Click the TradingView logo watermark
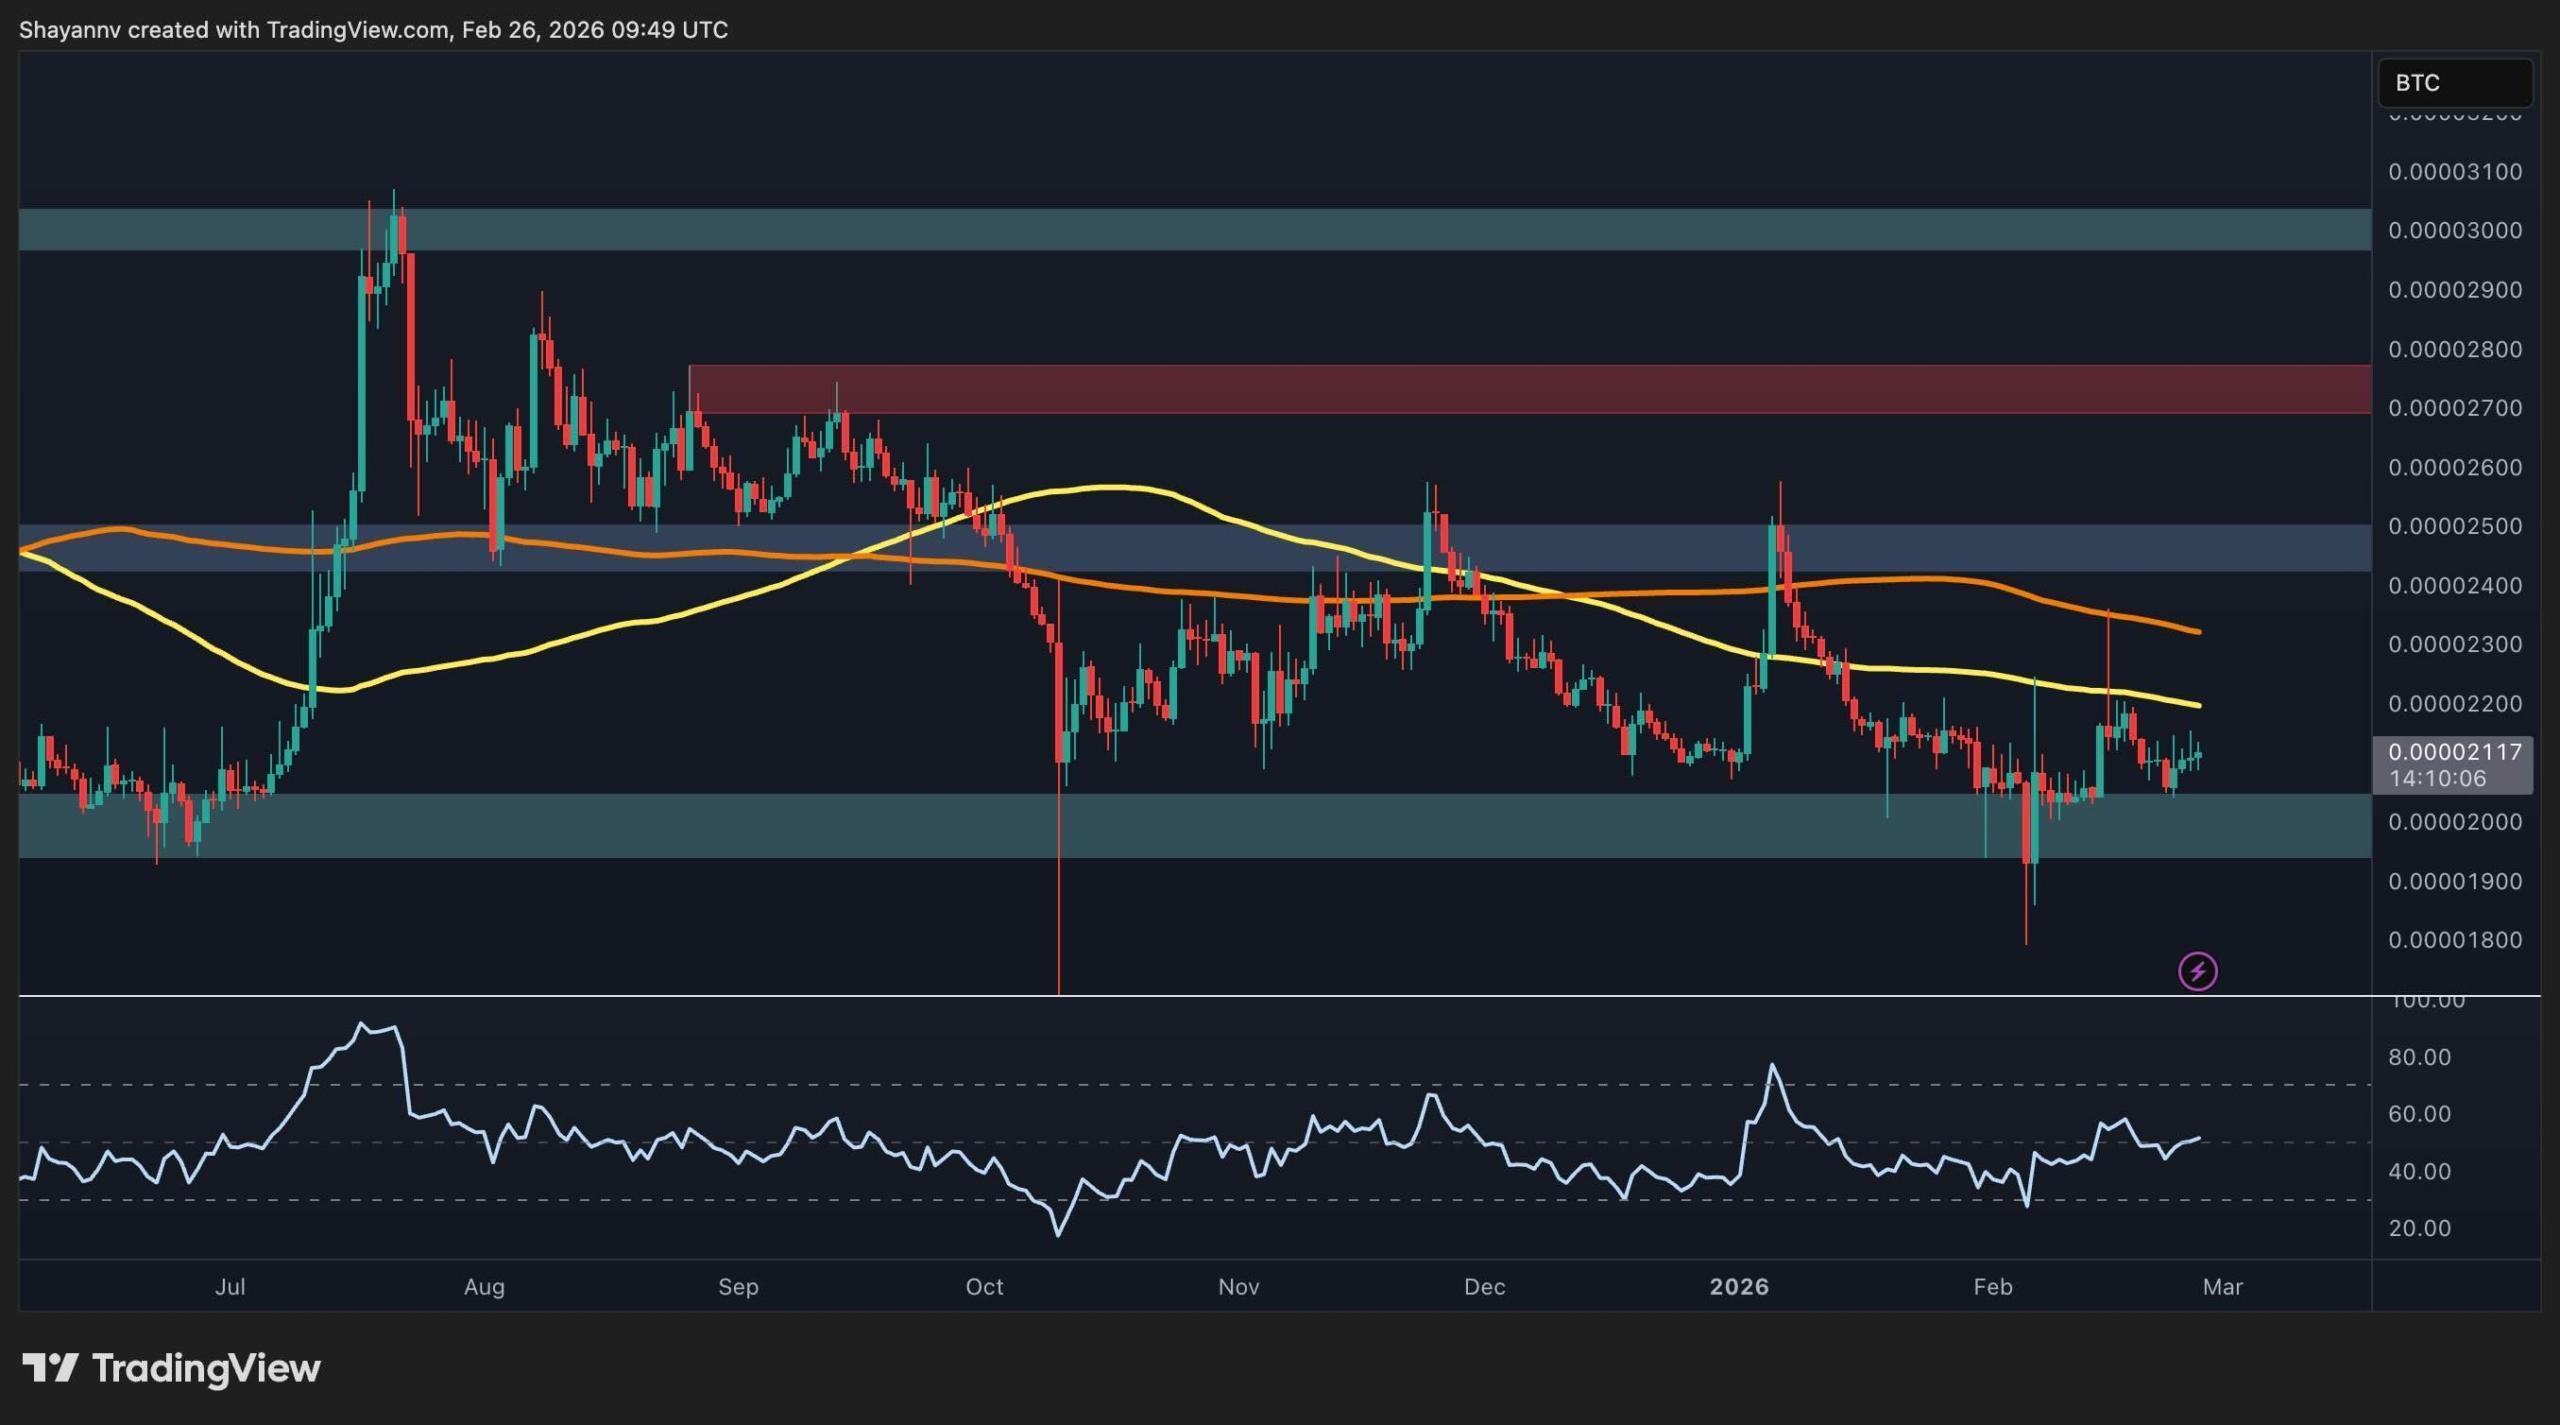 (168, 1369)
